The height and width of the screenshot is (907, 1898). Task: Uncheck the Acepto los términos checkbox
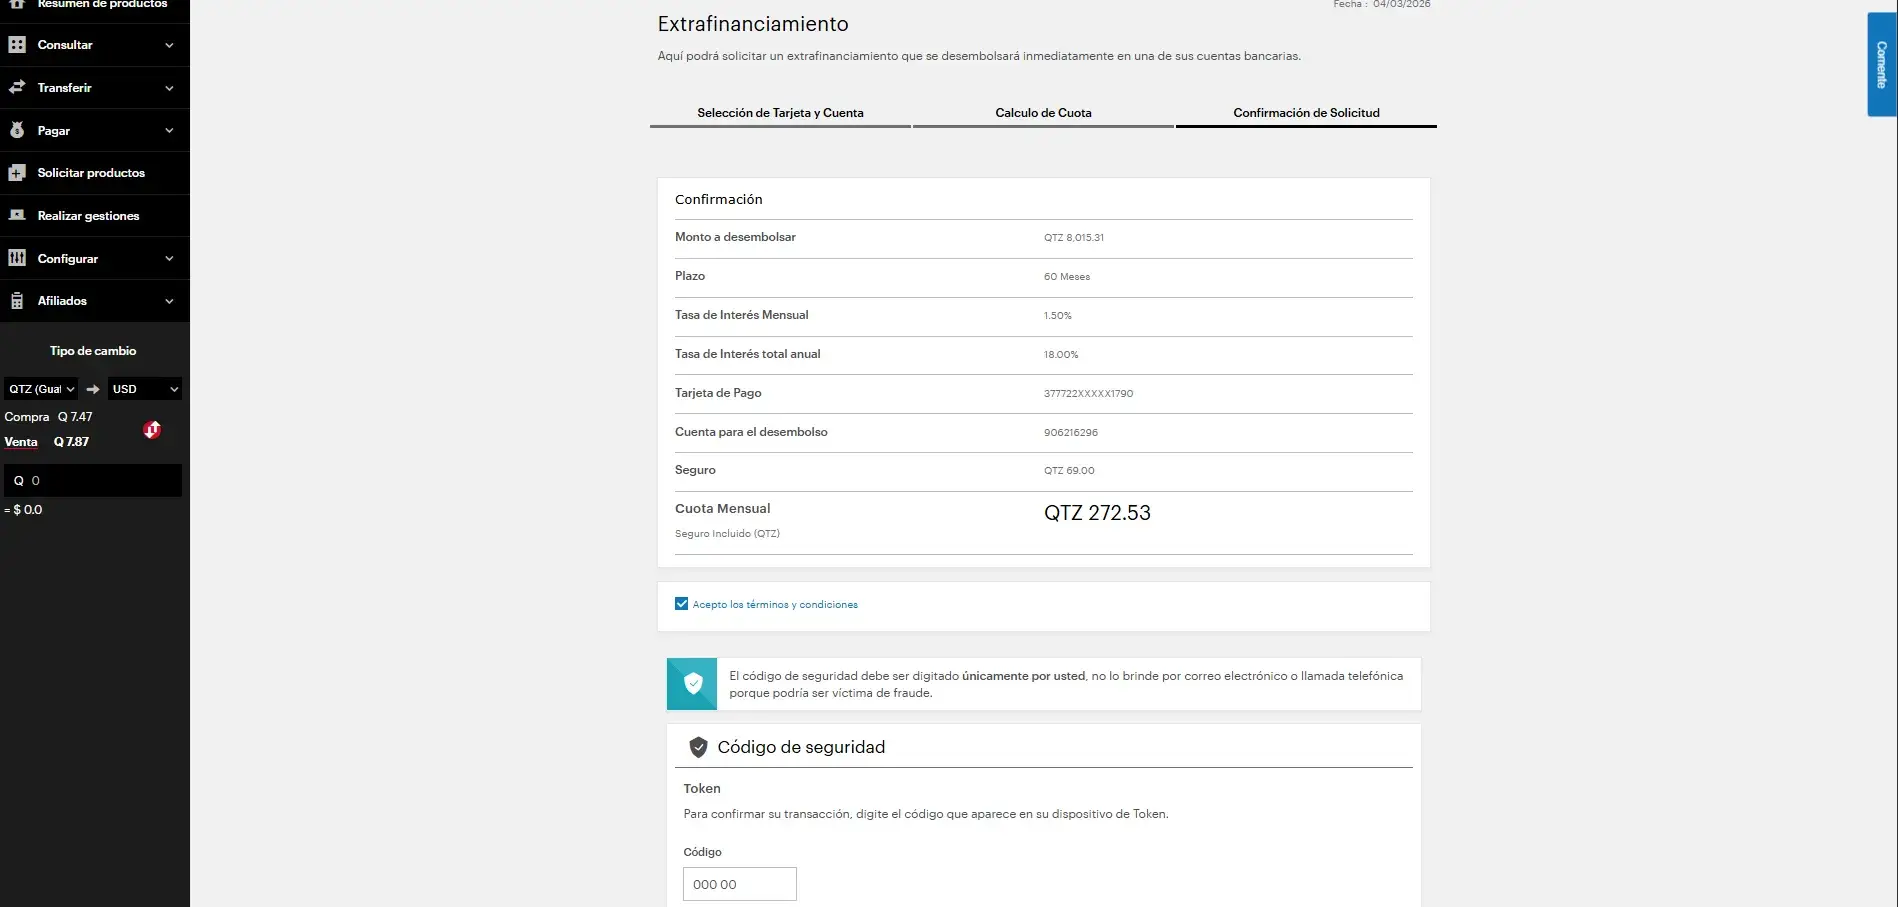point(682,604)
